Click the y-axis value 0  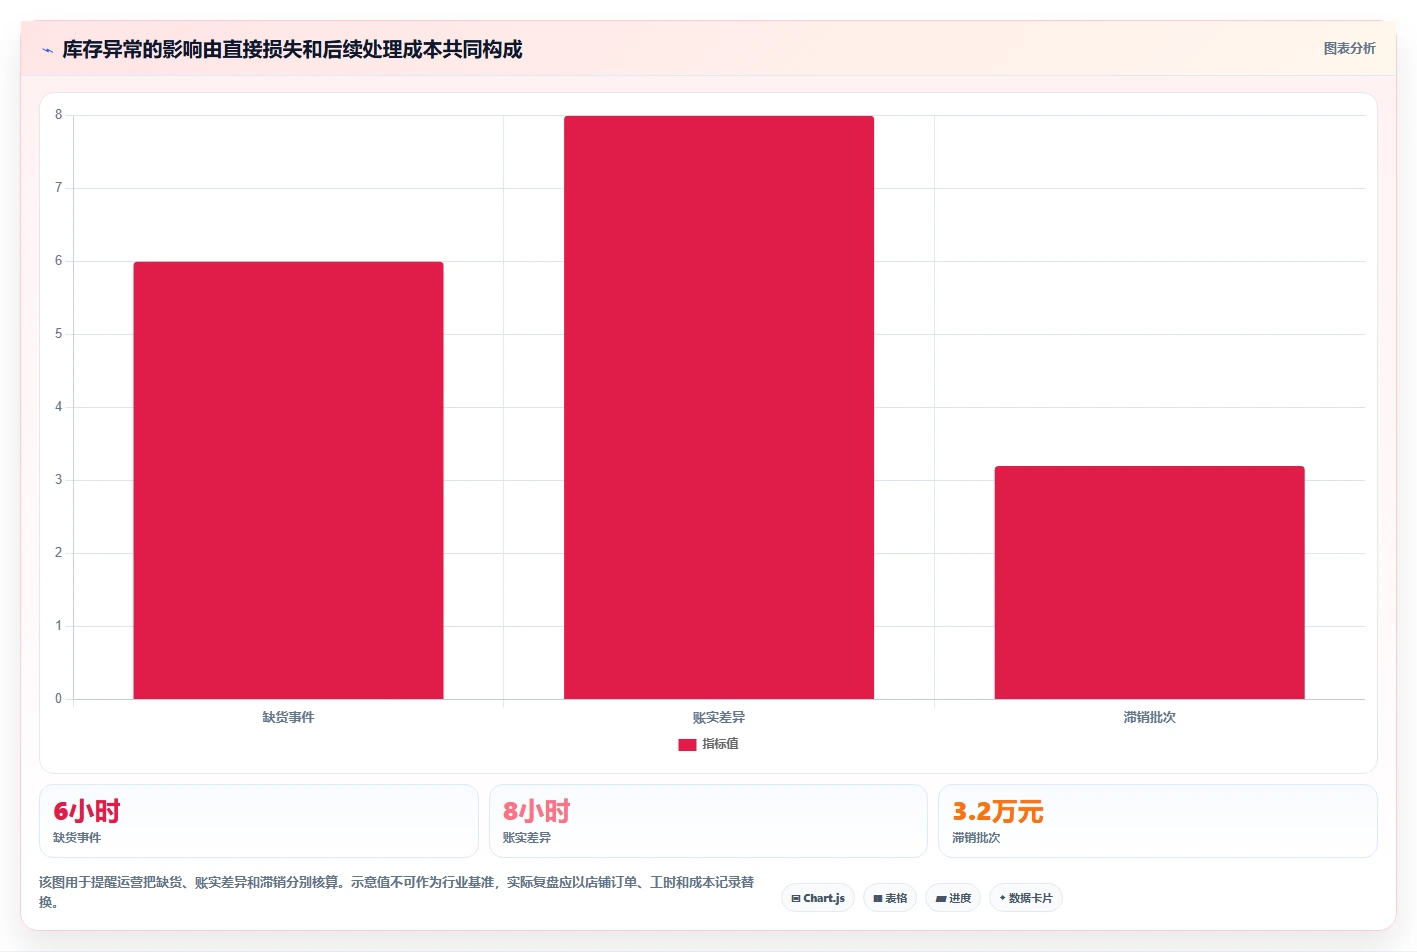[58, 699]
